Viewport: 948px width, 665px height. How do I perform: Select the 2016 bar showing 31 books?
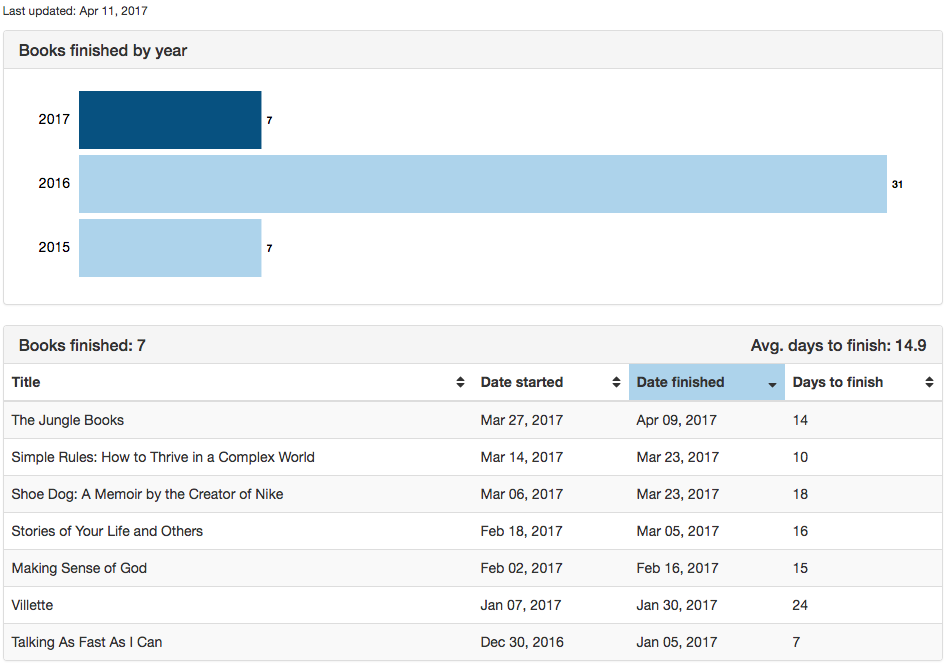pyautogui.click(x=482, y=184)
